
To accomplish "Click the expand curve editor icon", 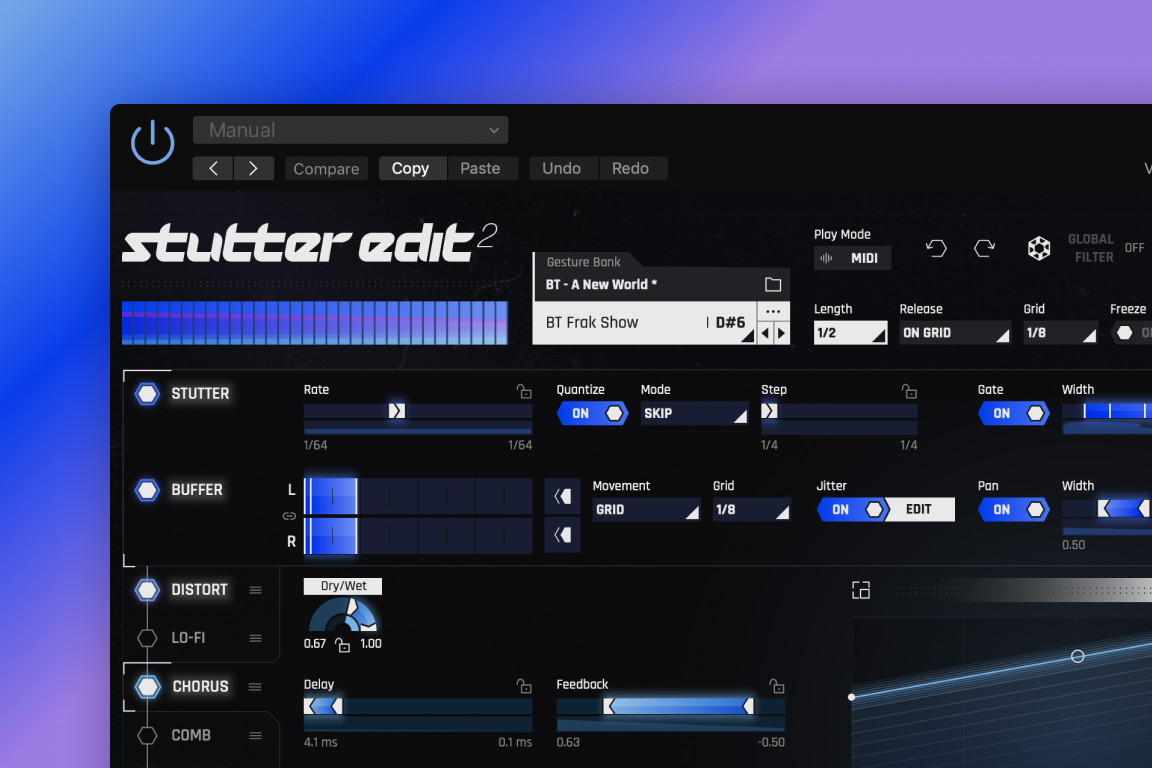I will click(861, 590).
